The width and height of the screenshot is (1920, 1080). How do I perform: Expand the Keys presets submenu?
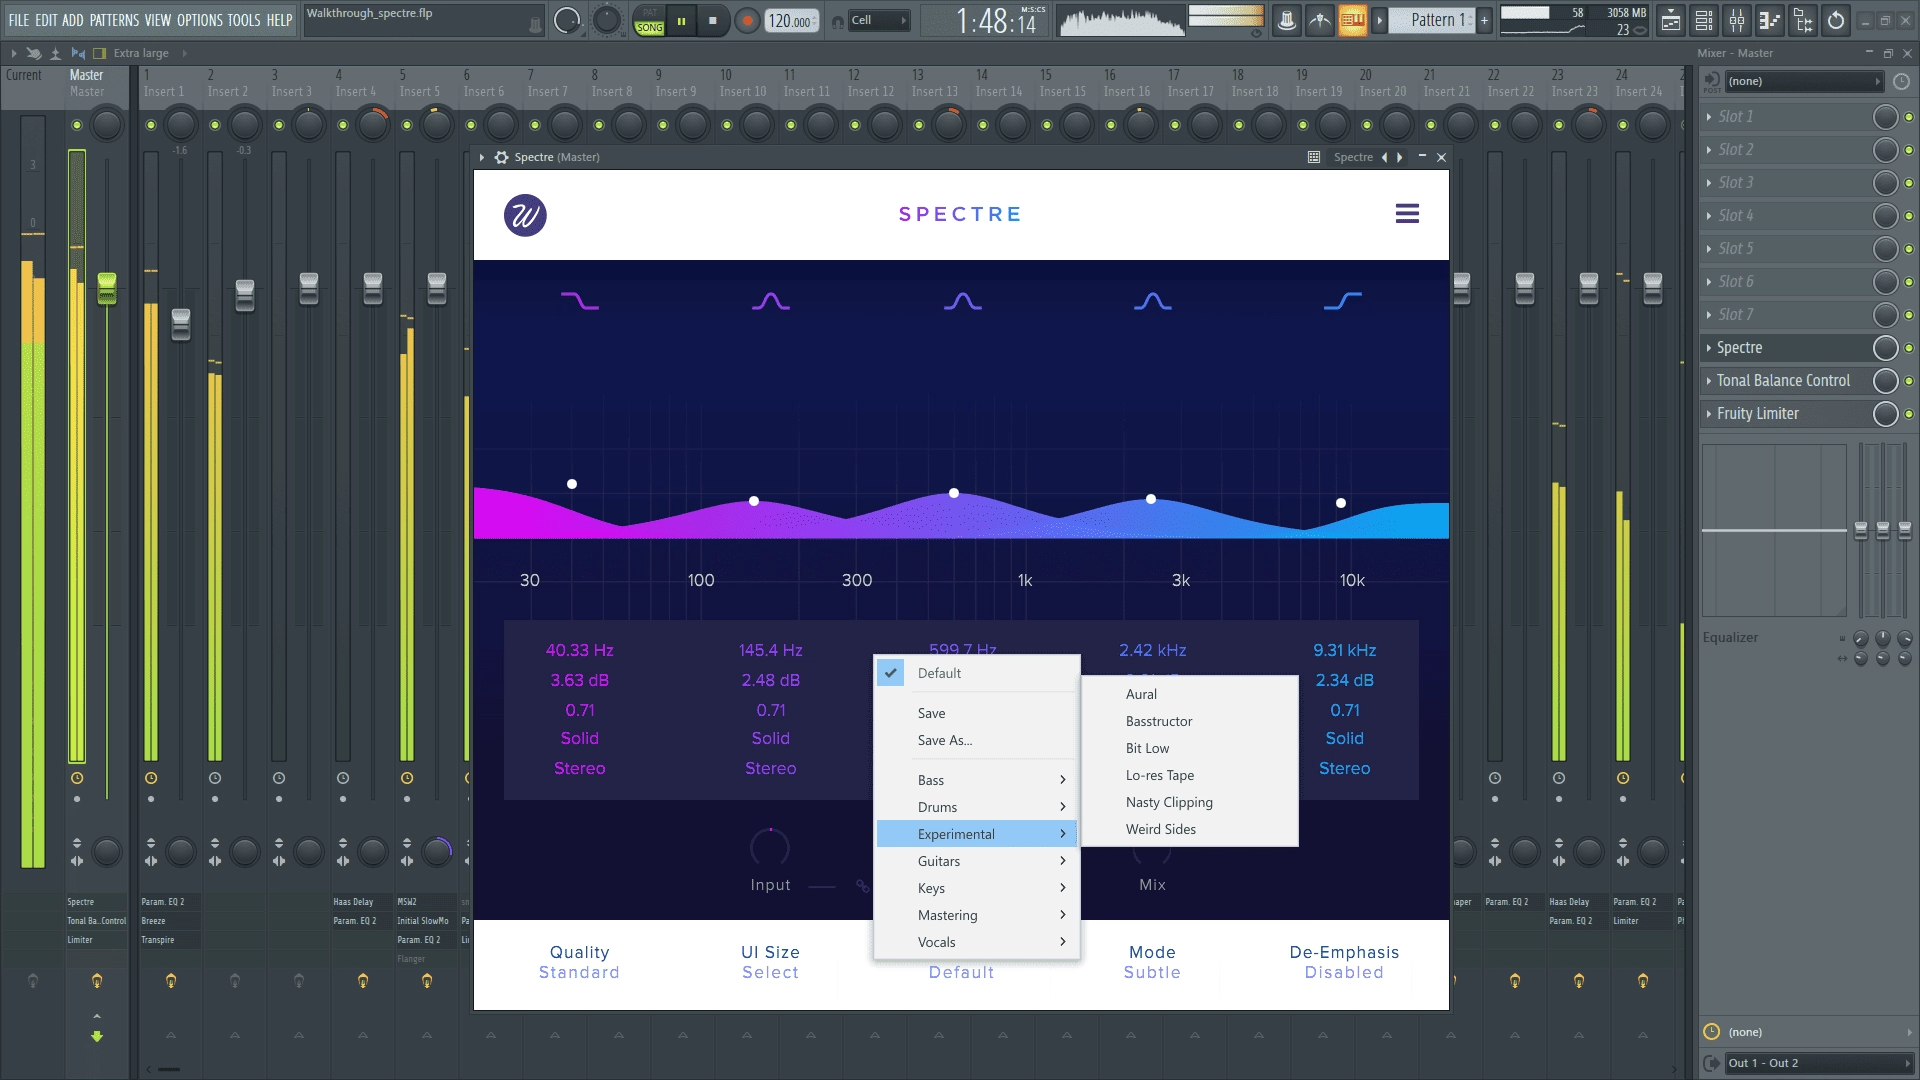point(976,888)
